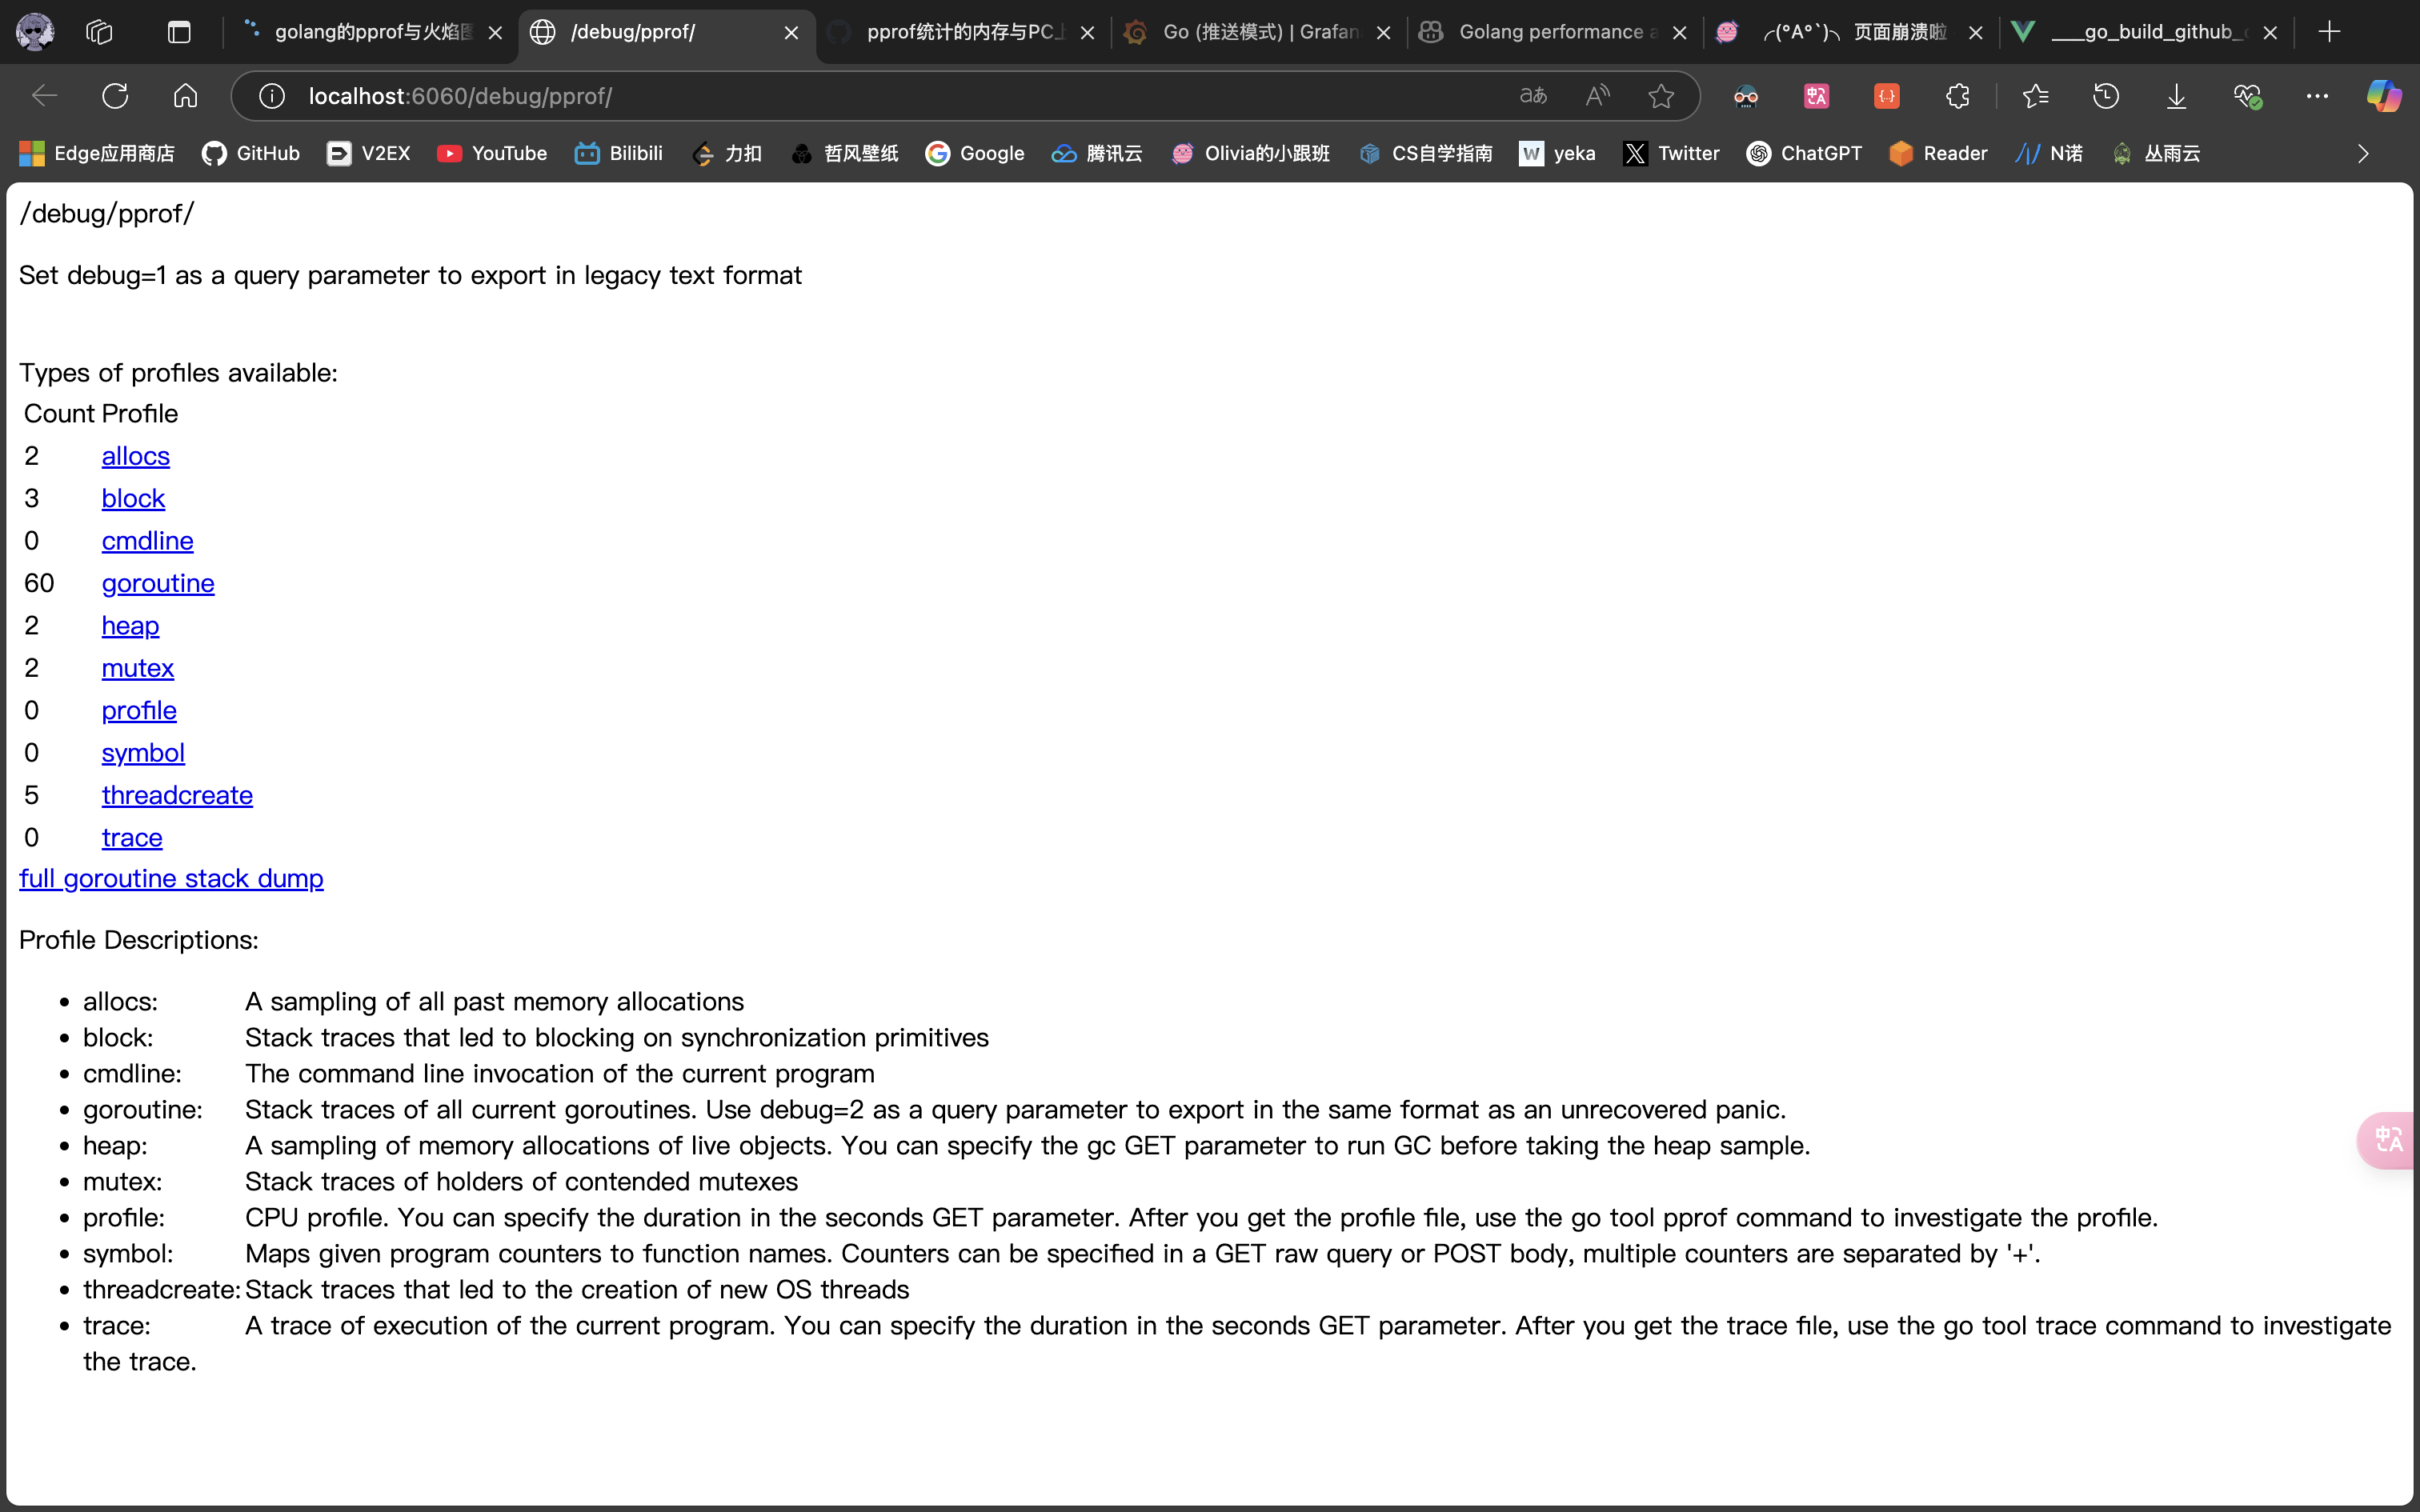Open the goroutine profile link
The width and height of the screenshot is (2420, 1512).
tap(158, 583)
